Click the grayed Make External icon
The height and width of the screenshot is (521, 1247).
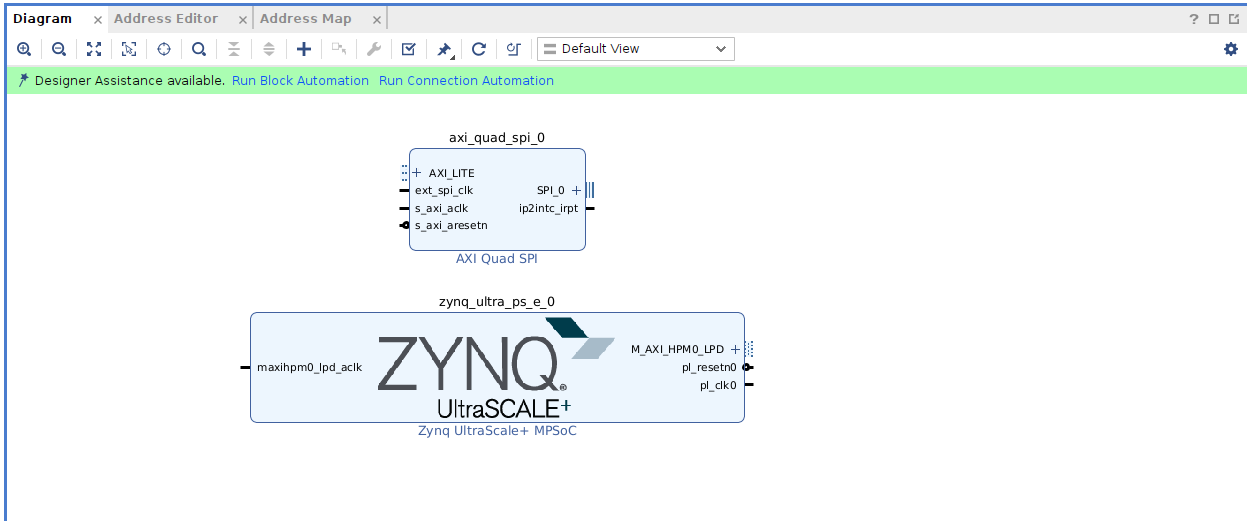point(339,49)
